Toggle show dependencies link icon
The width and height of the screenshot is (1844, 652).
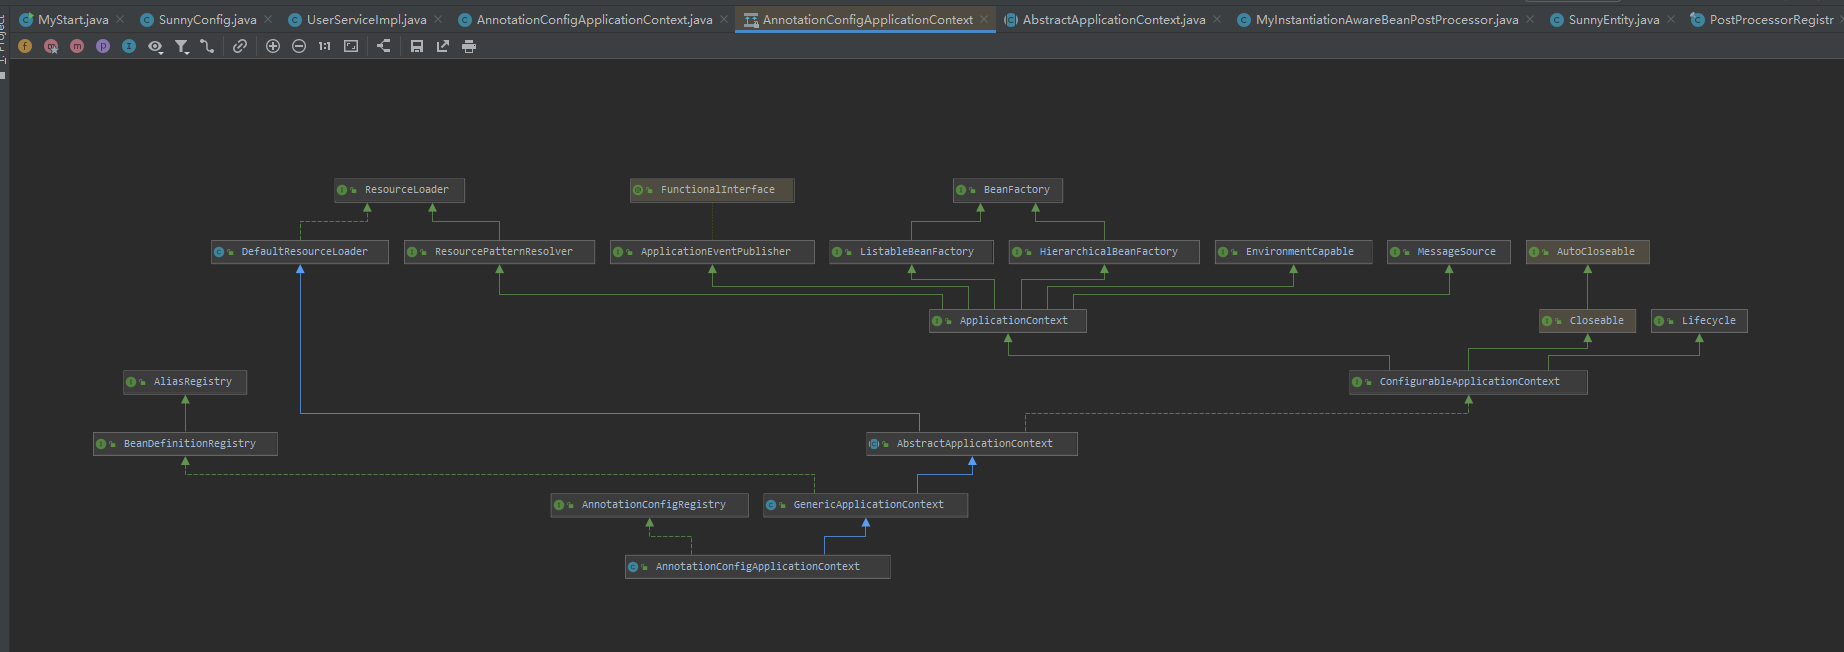(240, 46)
